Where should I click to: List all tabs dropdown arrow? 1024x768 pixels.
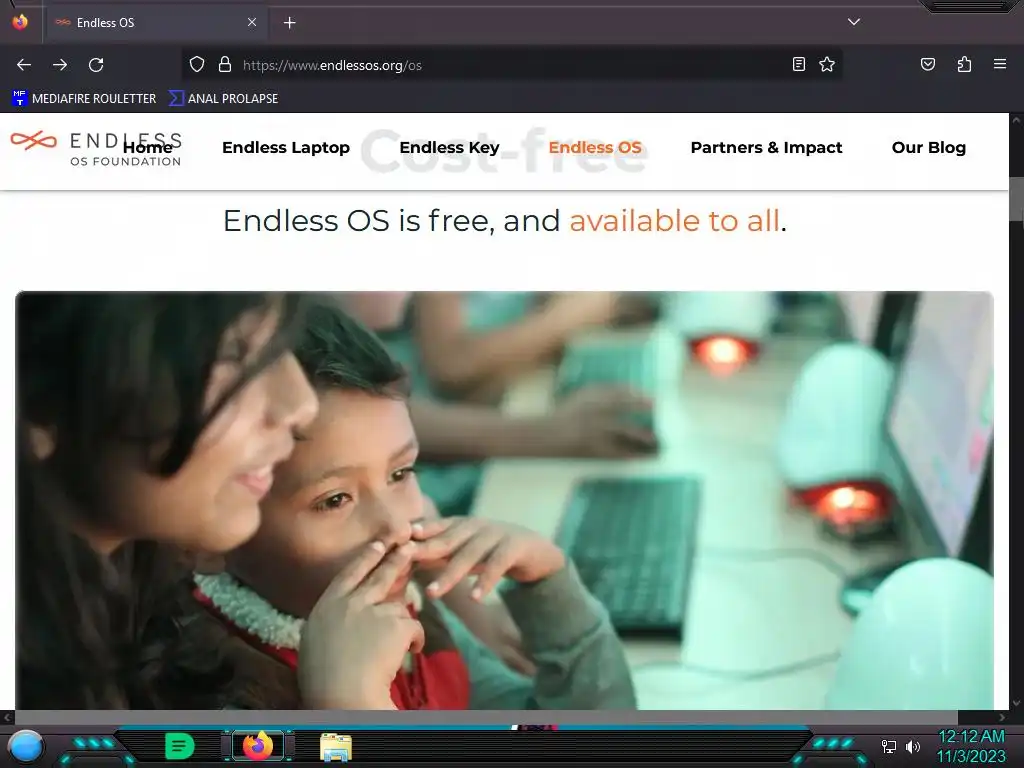click(854, 22)
